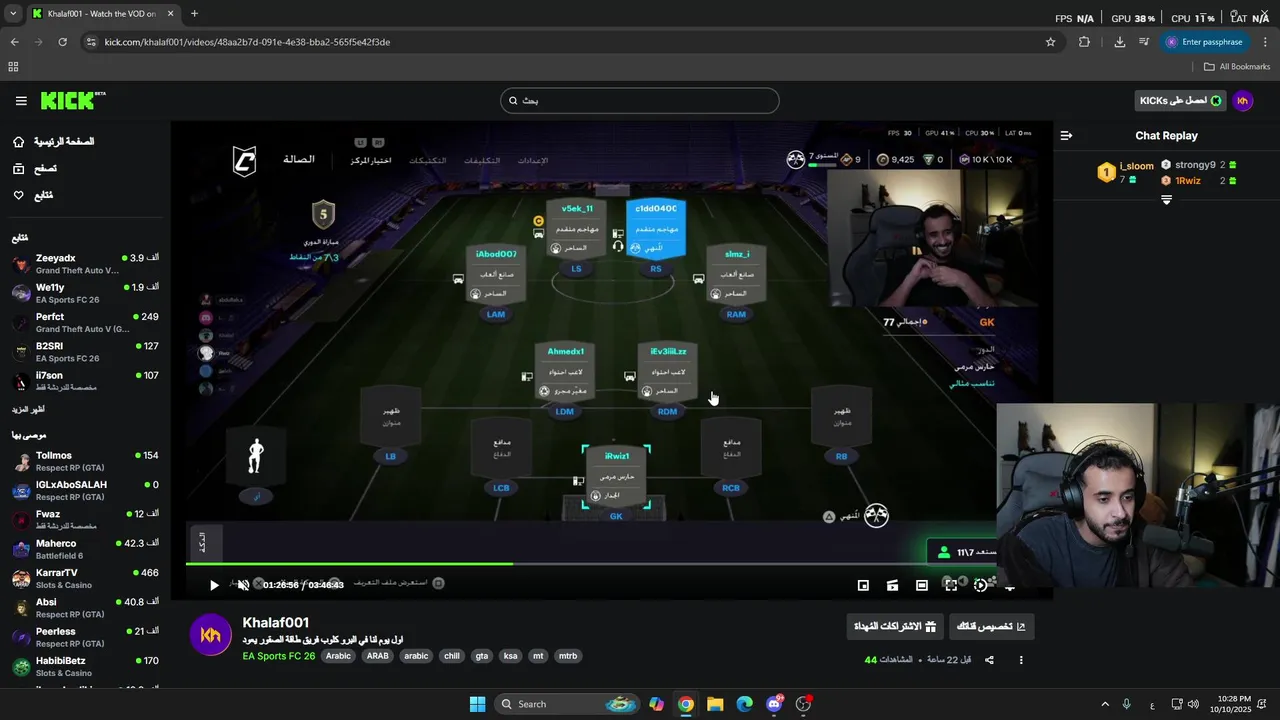
Task: Open Perfct channel in sidebar
Action: click(85, 323)
